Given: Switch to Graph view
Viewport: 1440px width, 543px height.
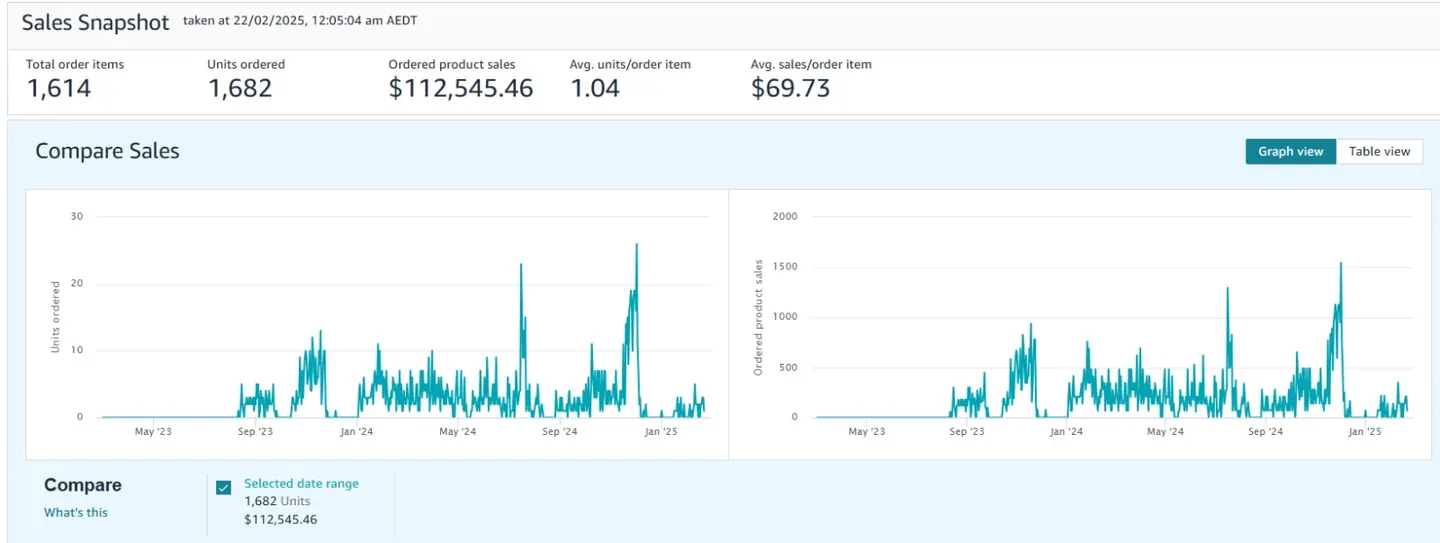Looking at the screenshot, I should (1290, 151).
